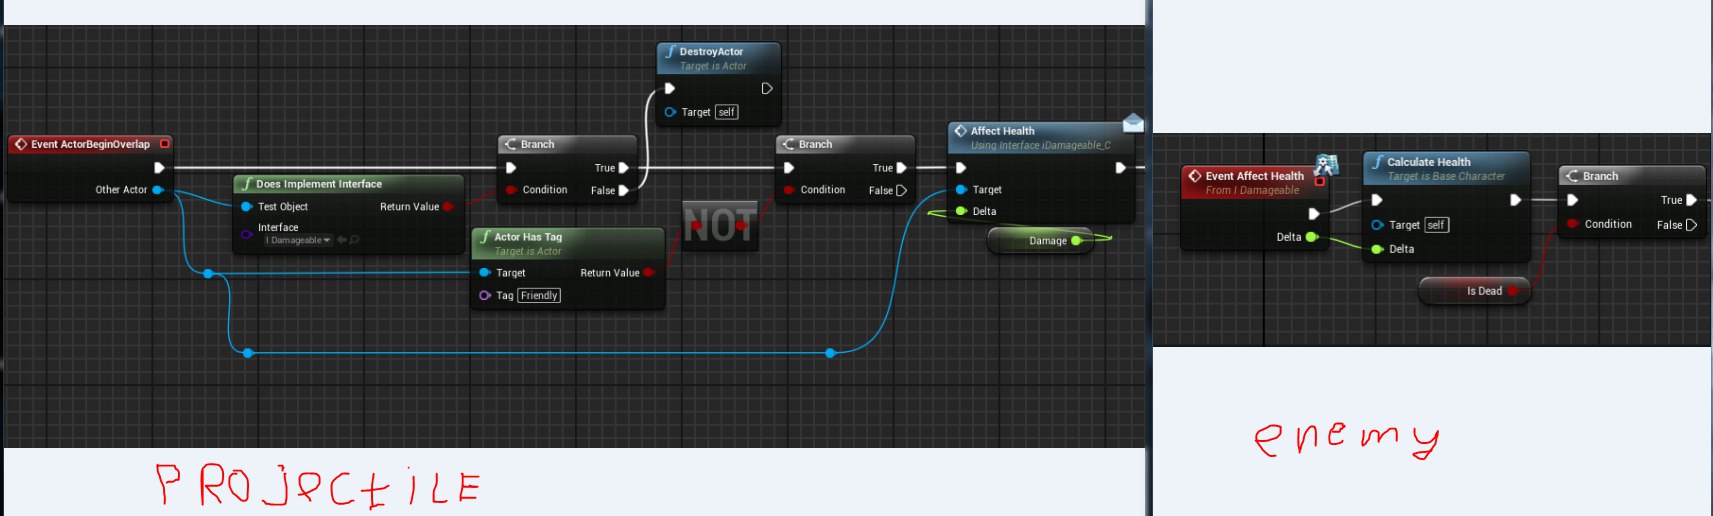This screenshot has width=1713, height=516.
Task: Click the red Is Dead variable pin
Action: coord(1512,291)
